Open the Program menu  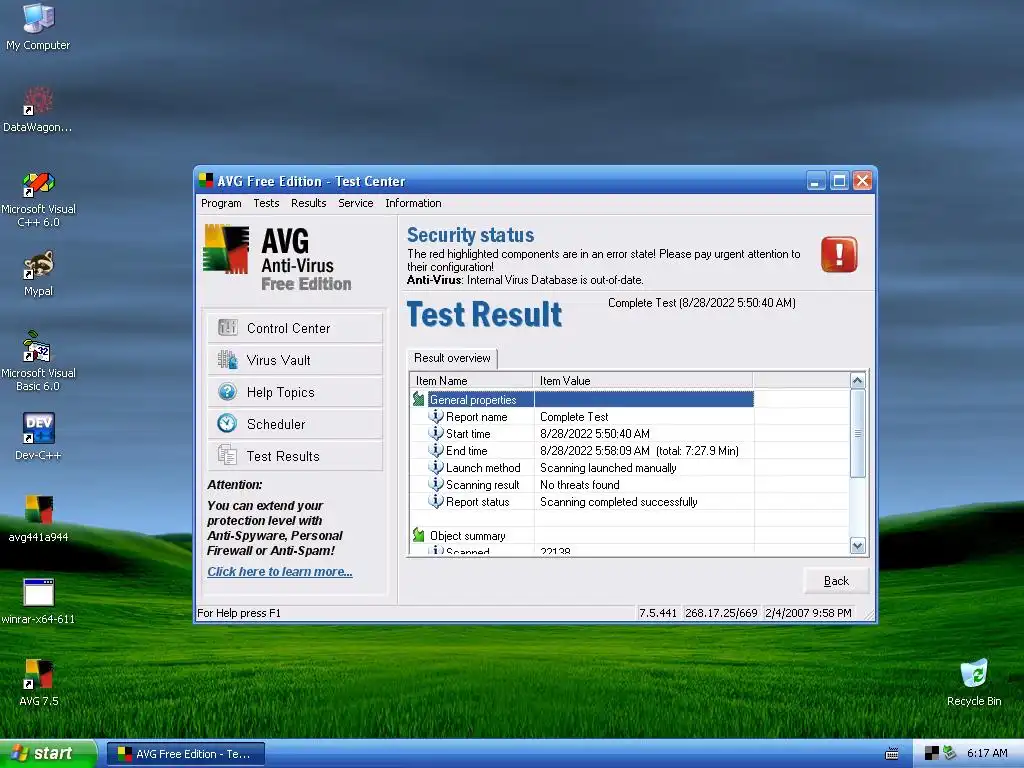(x=221, y=203)
